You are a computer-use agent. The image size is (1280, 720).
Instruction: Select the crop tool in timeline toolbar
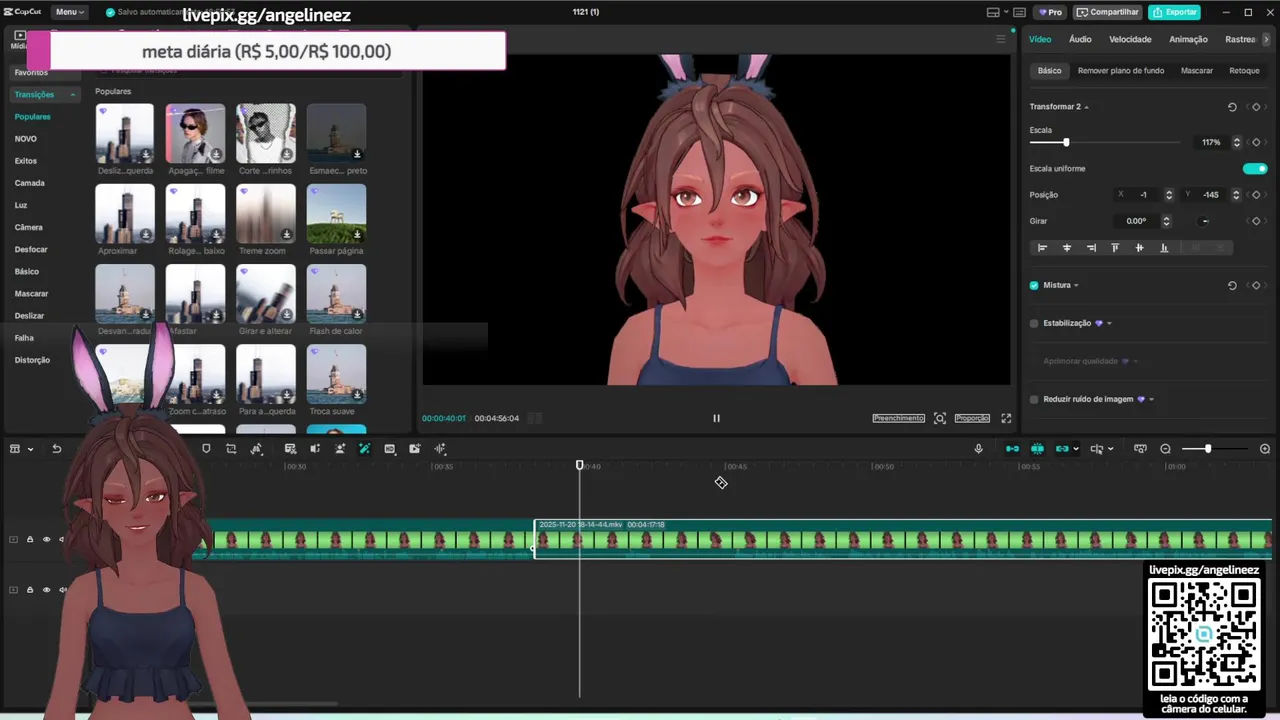231,449
